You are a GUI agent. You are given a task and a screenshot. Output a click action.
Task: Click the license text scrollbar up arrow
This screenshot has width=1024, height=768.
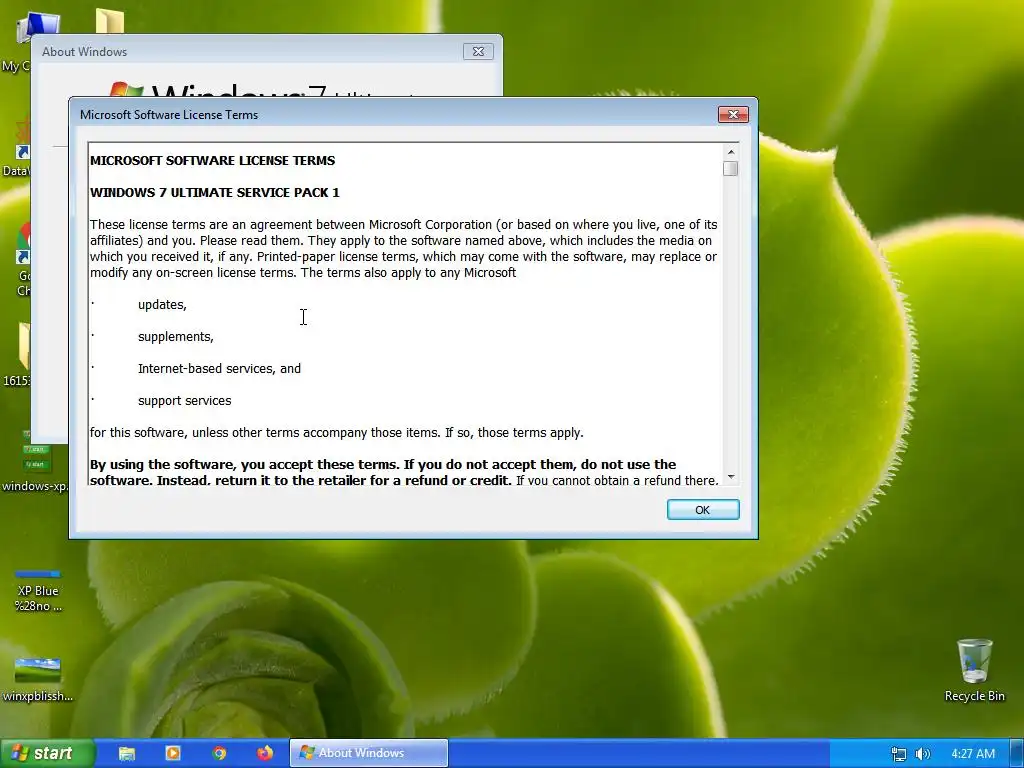point(731,152)
